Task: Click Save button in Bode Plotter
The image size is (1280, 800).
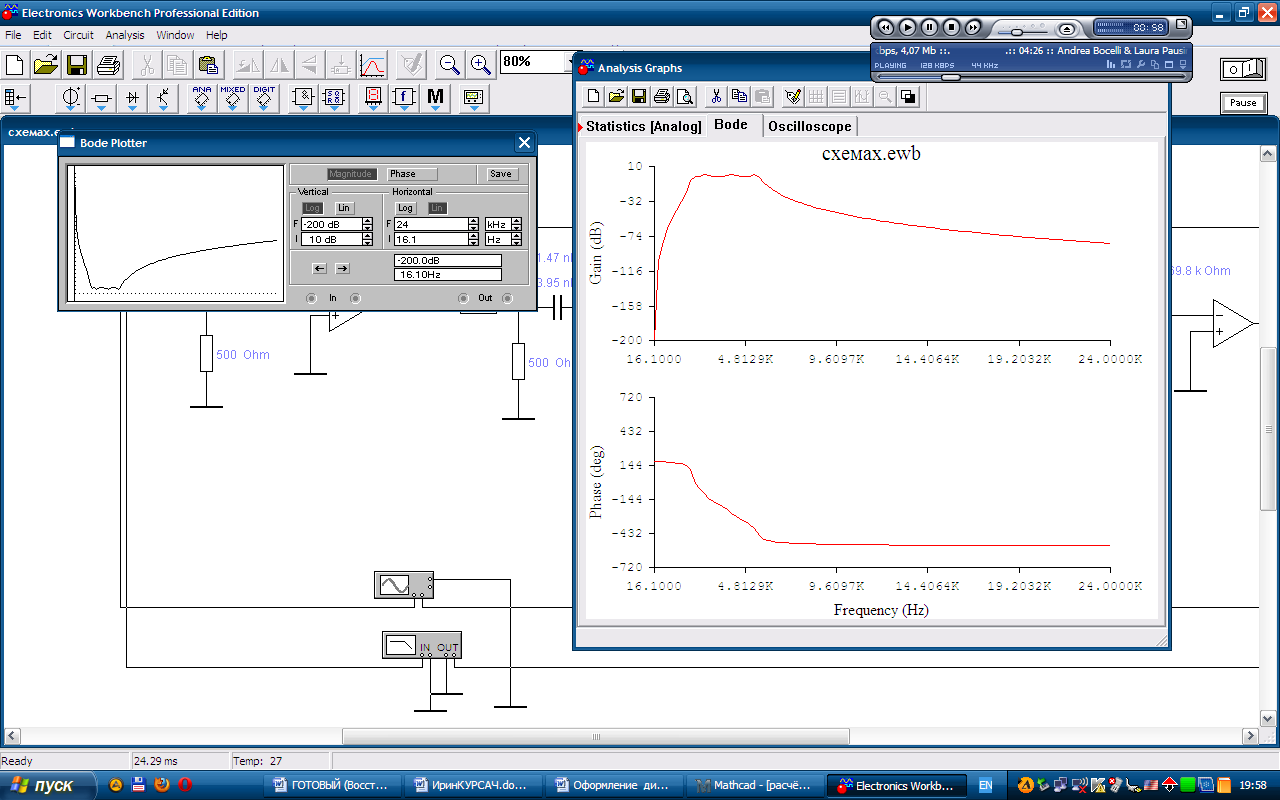Action: (501, 174)
